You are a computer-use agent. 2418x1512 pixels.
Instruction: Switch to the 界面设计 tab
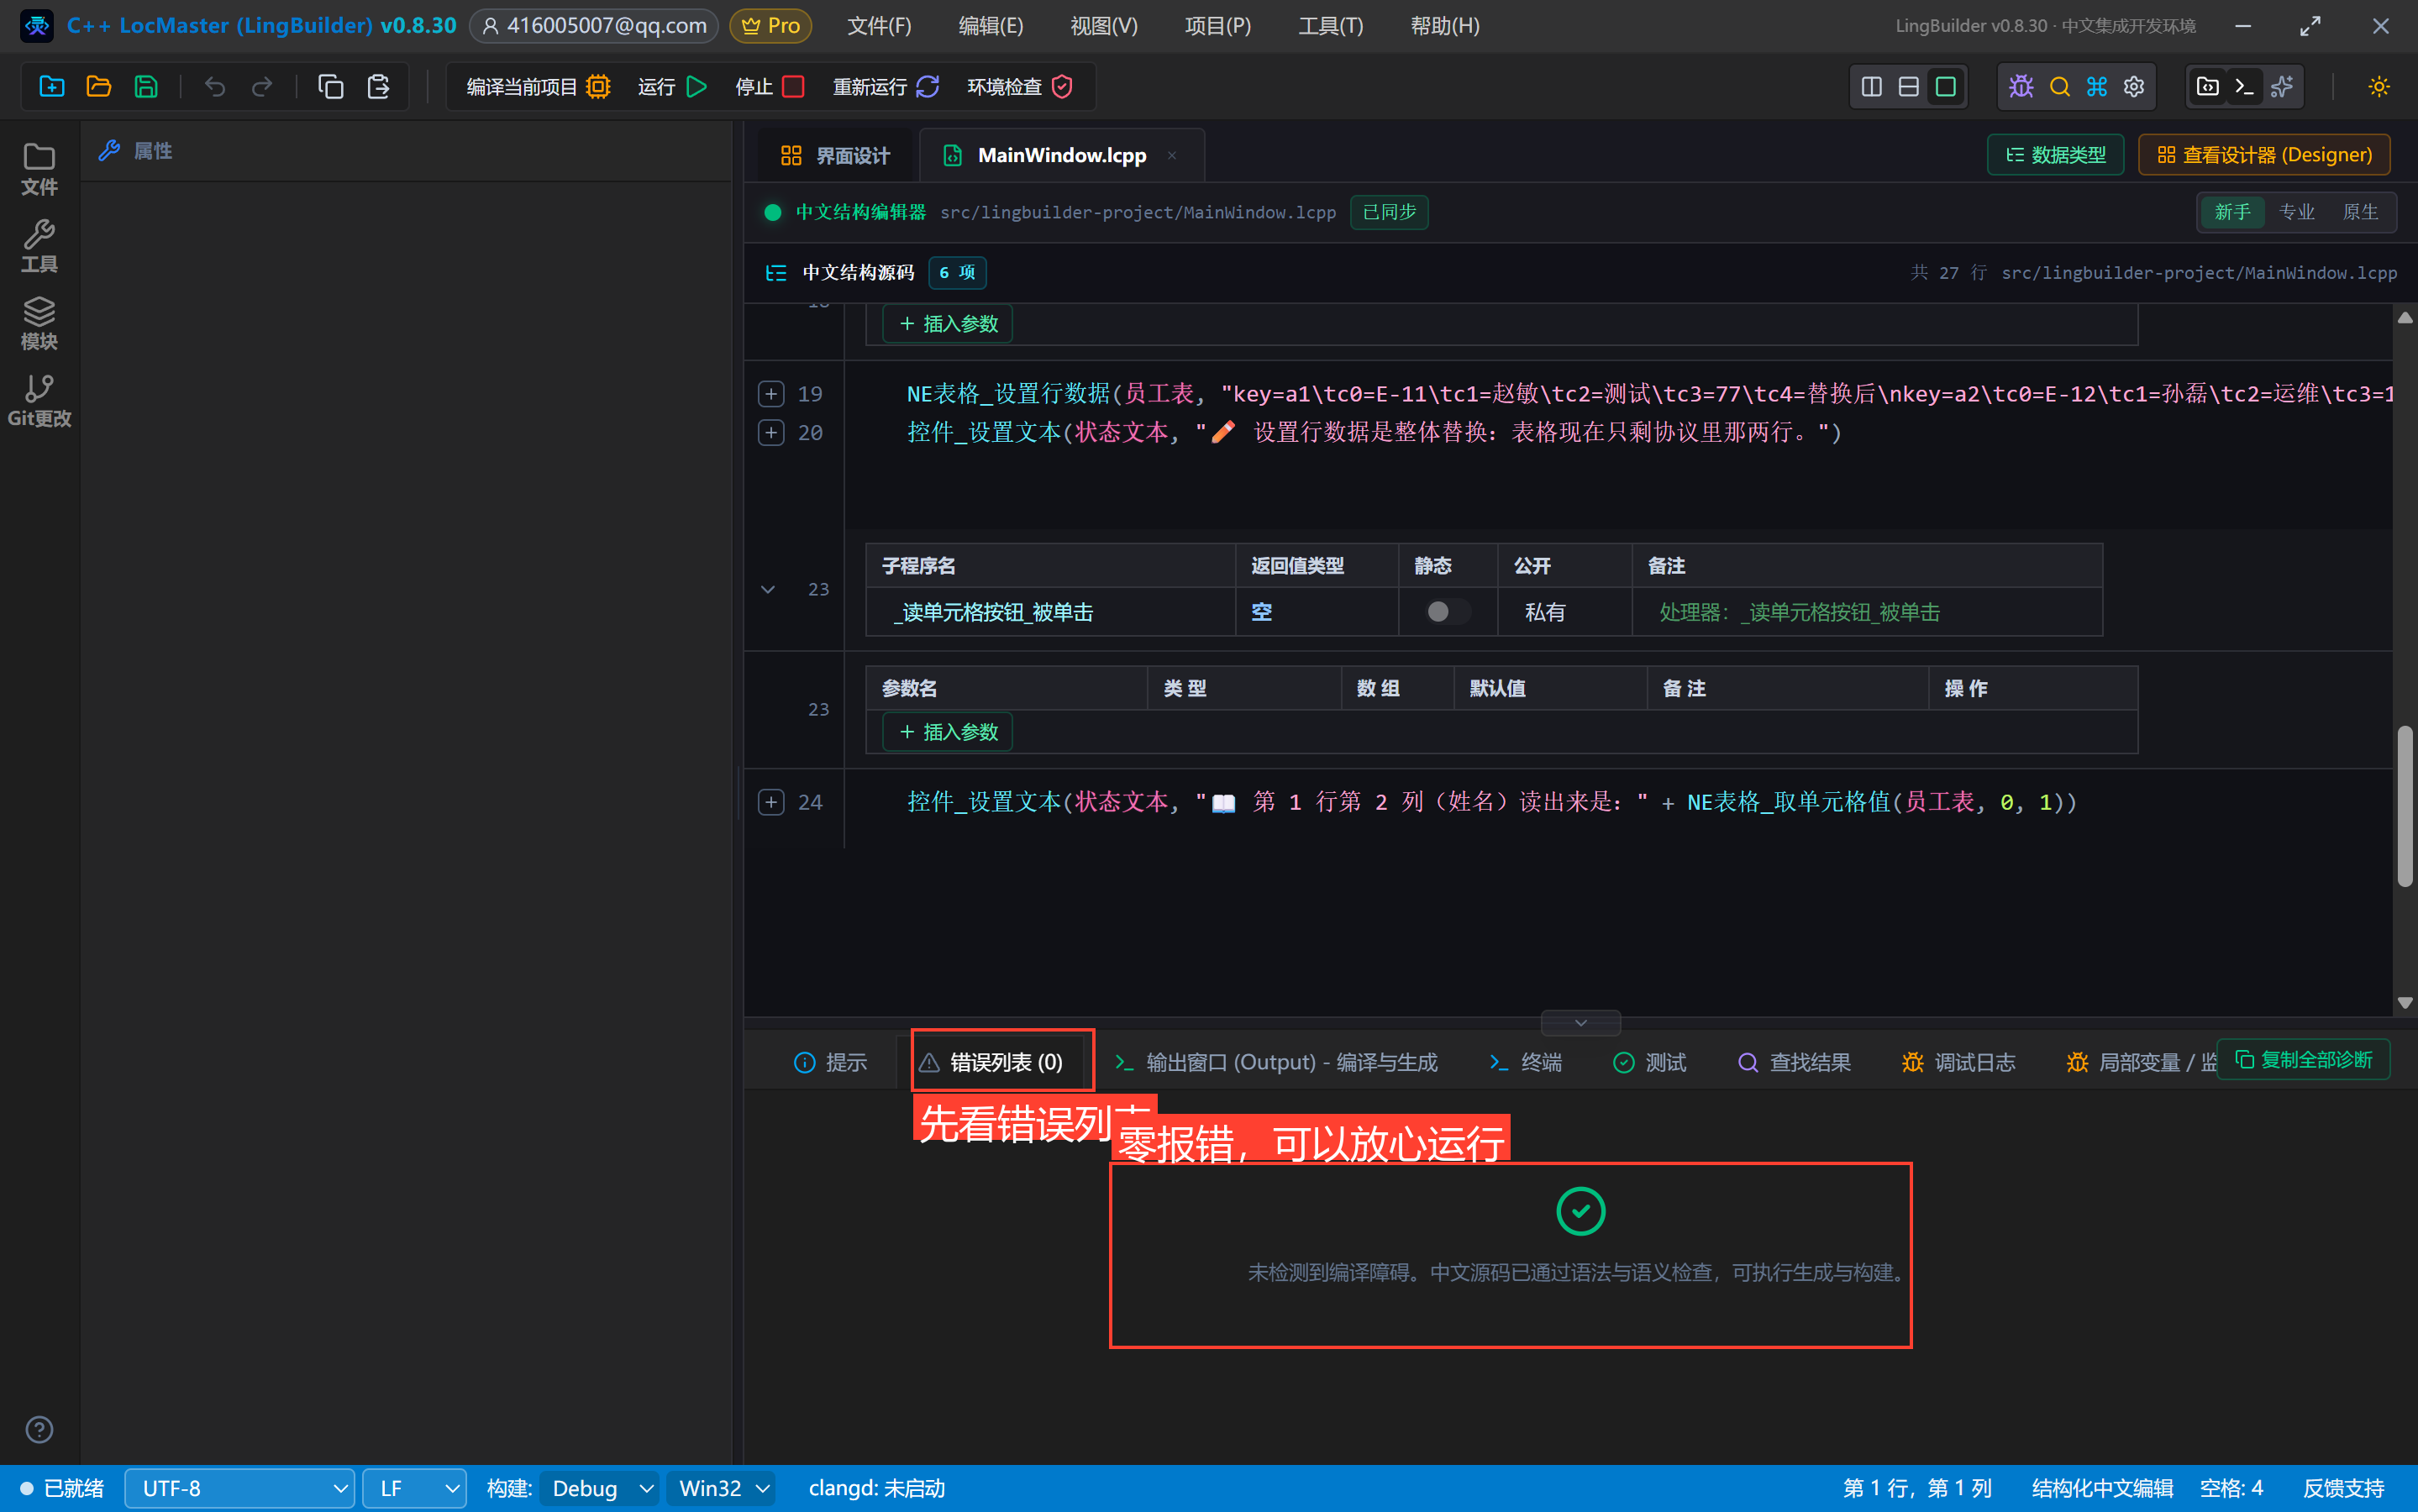(835, 156)
